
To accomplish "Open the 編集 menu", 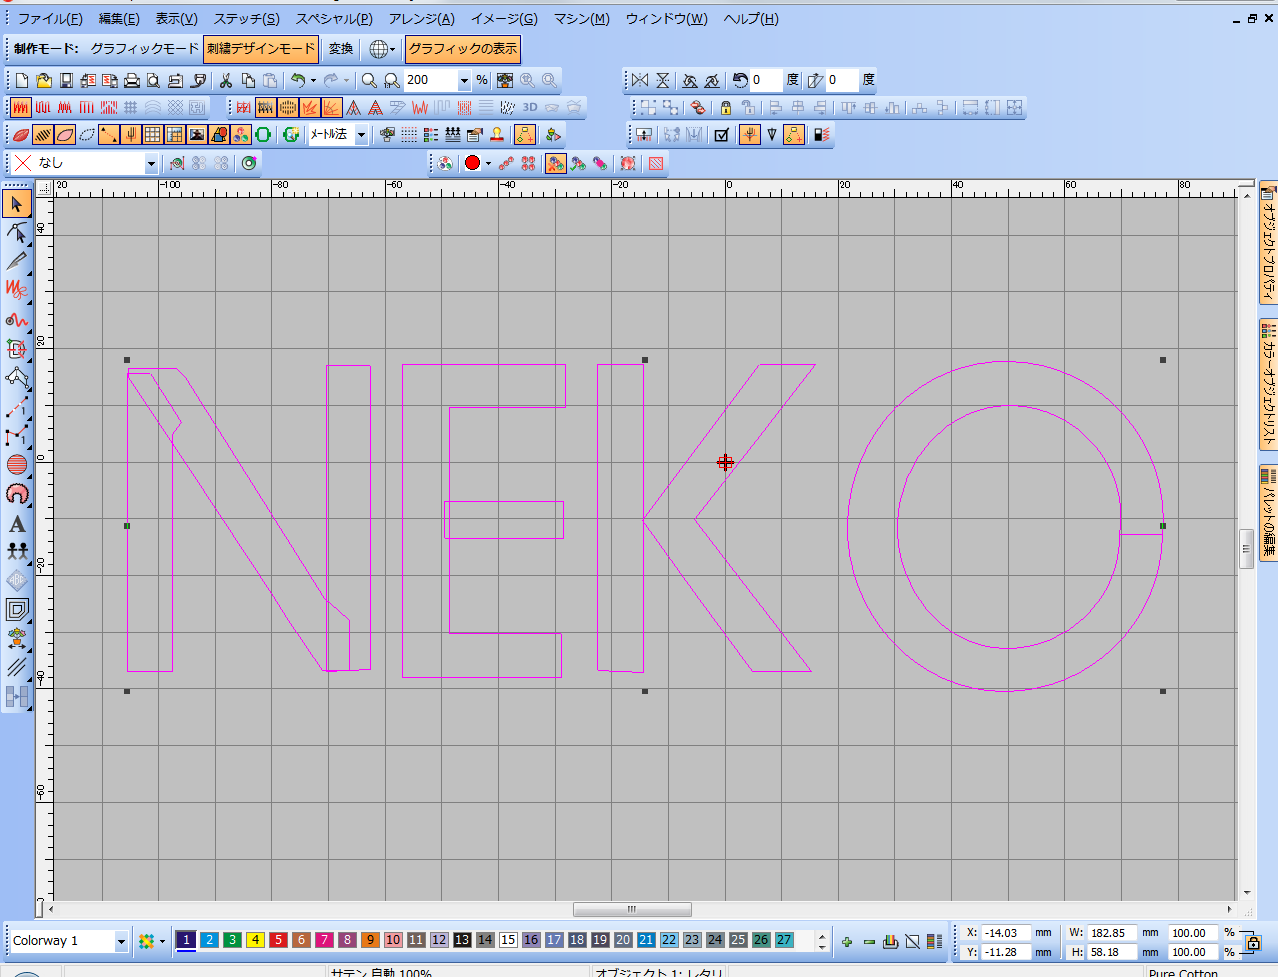I will pos(119,18).
